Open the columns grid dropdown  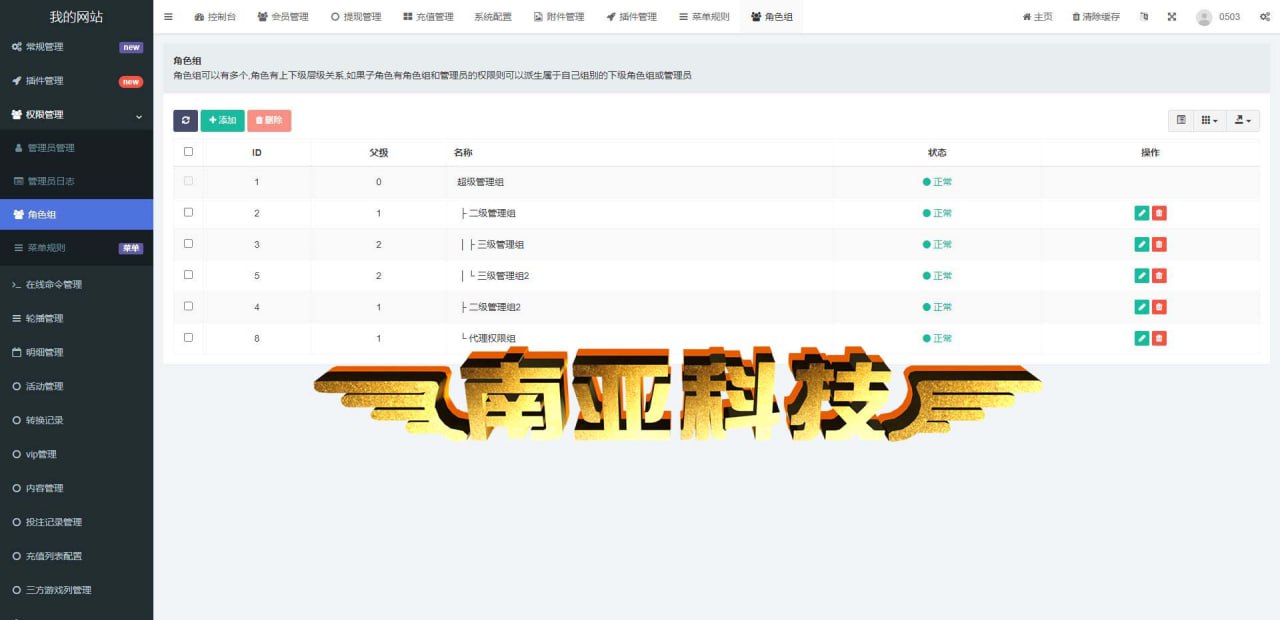(1209, 120)
